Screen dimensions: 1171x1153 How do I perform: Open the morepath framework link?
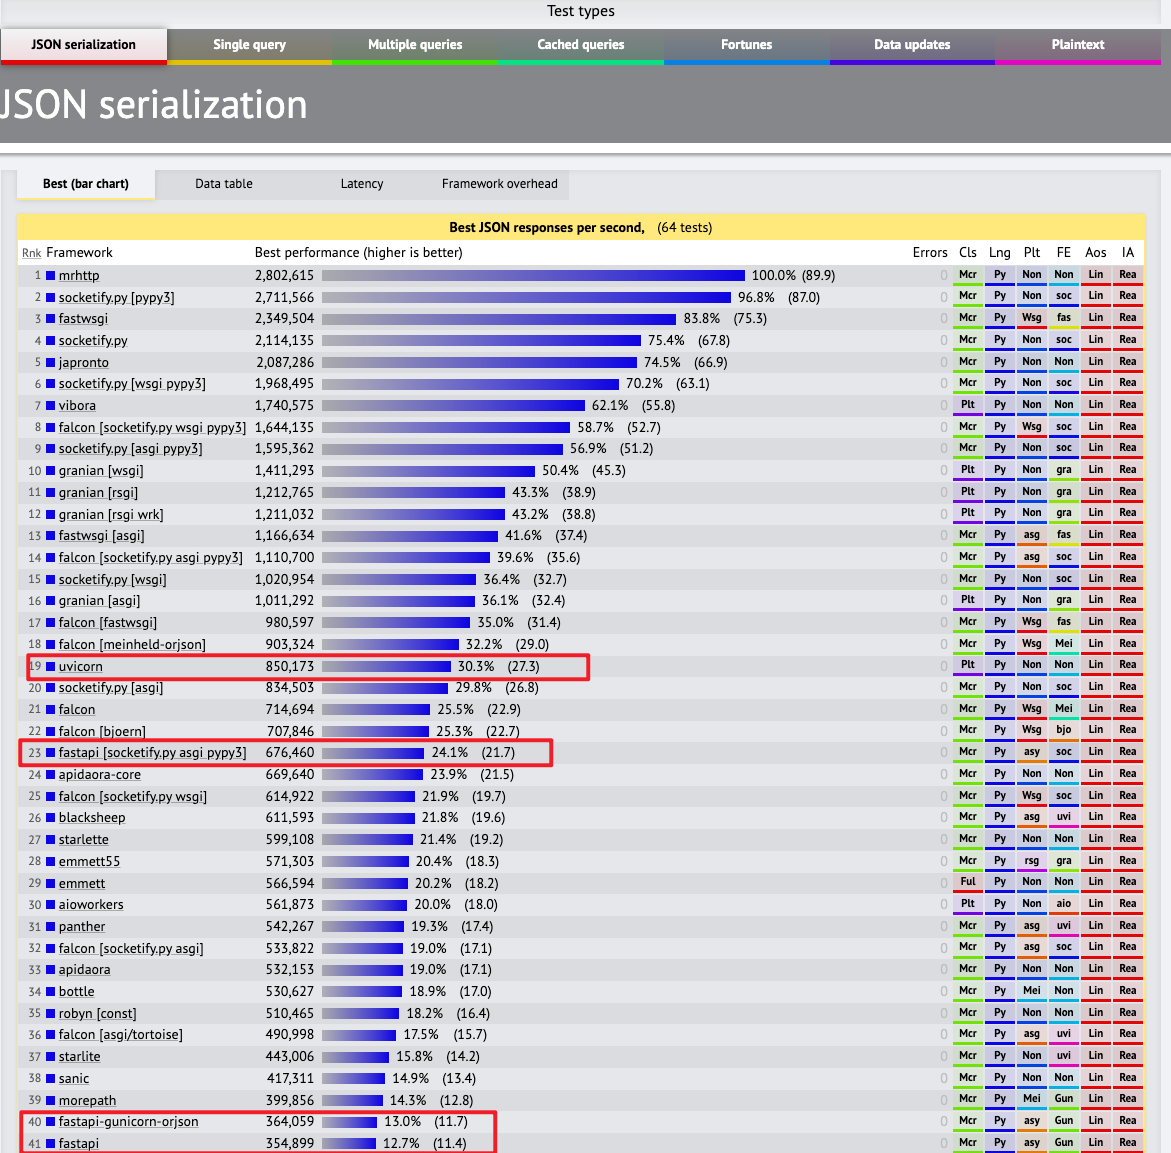(x=87, y=1101)
